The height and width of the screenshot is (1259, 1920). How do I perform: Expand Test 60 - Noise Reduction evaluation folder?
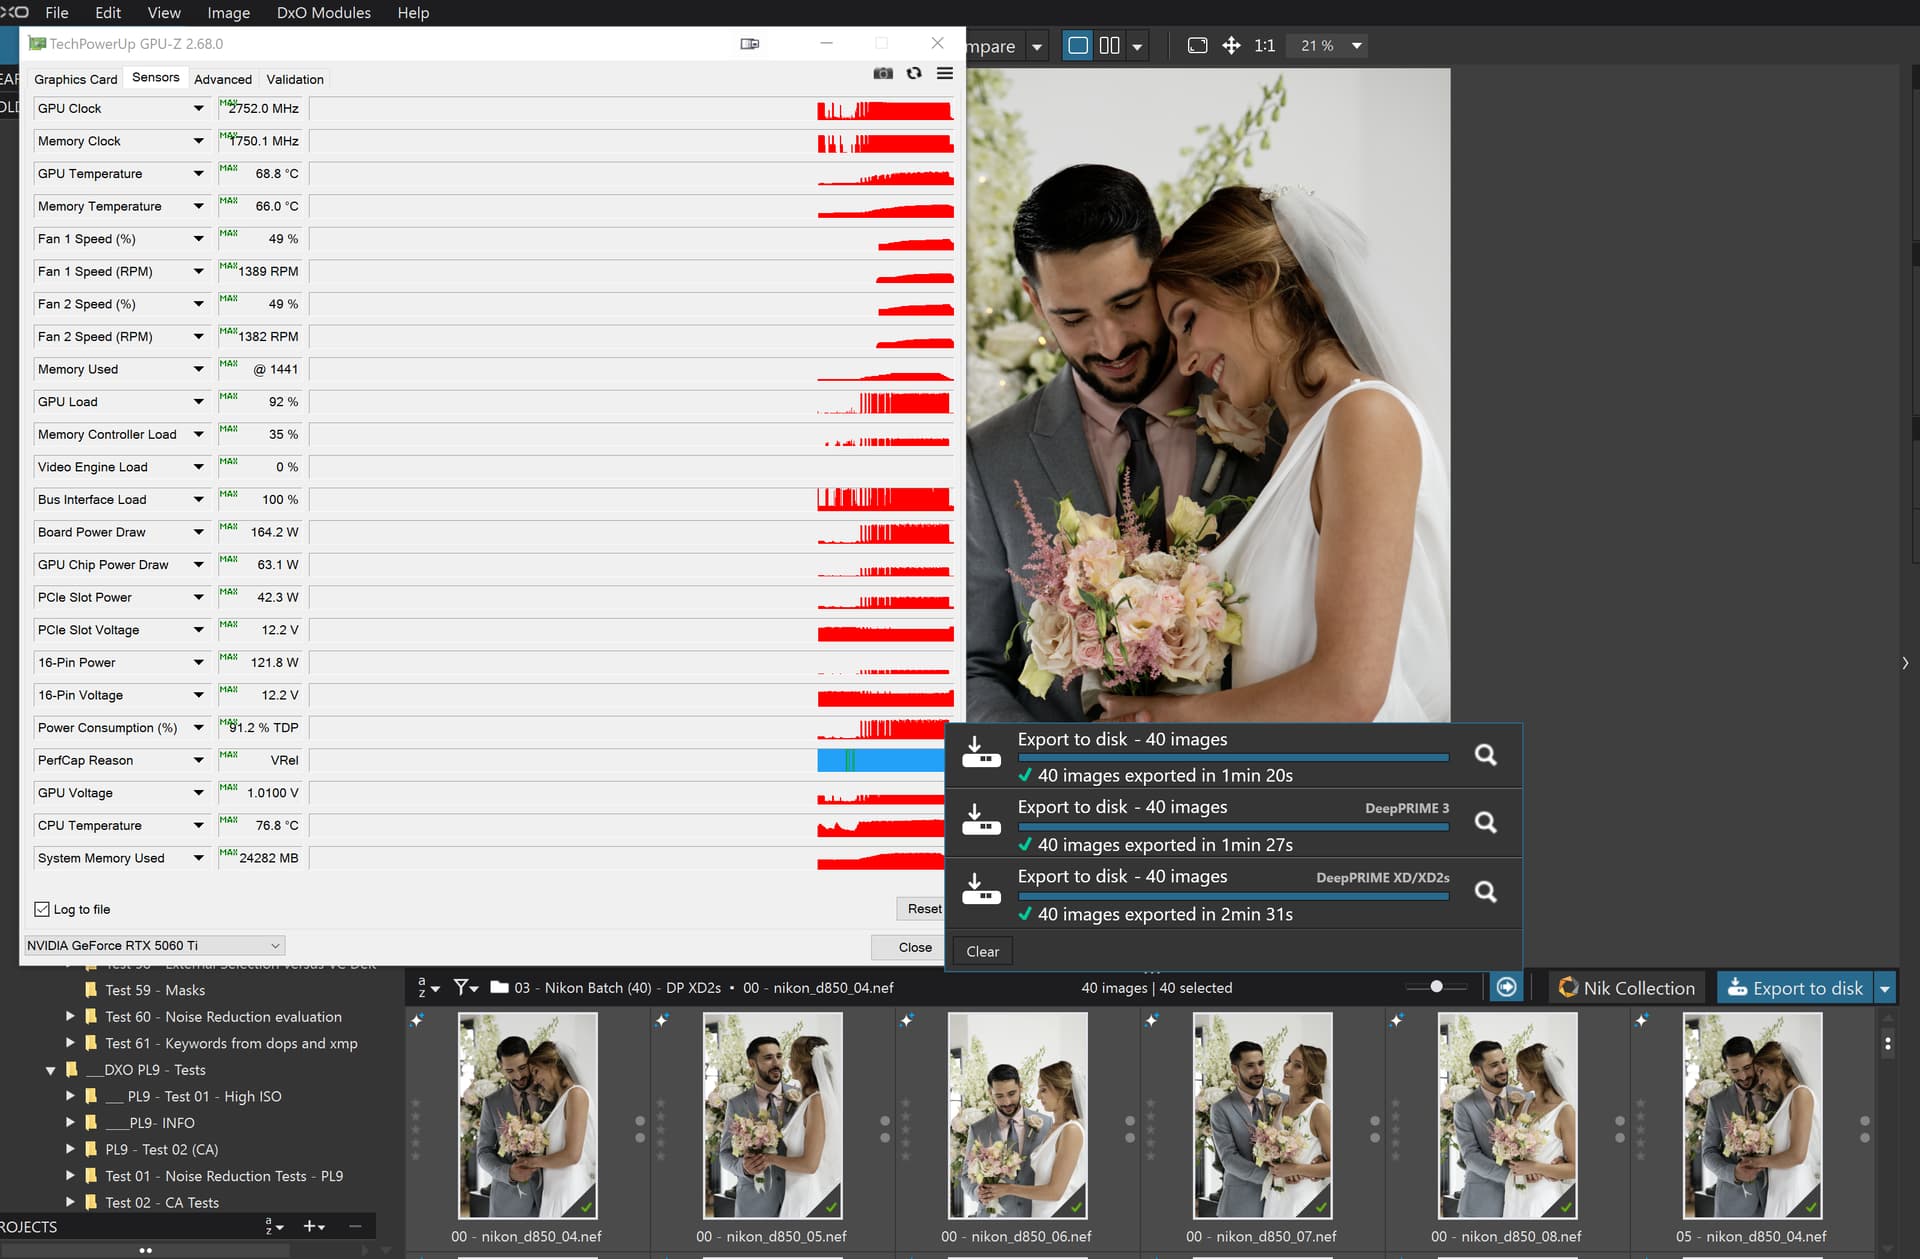(70, 1016)
